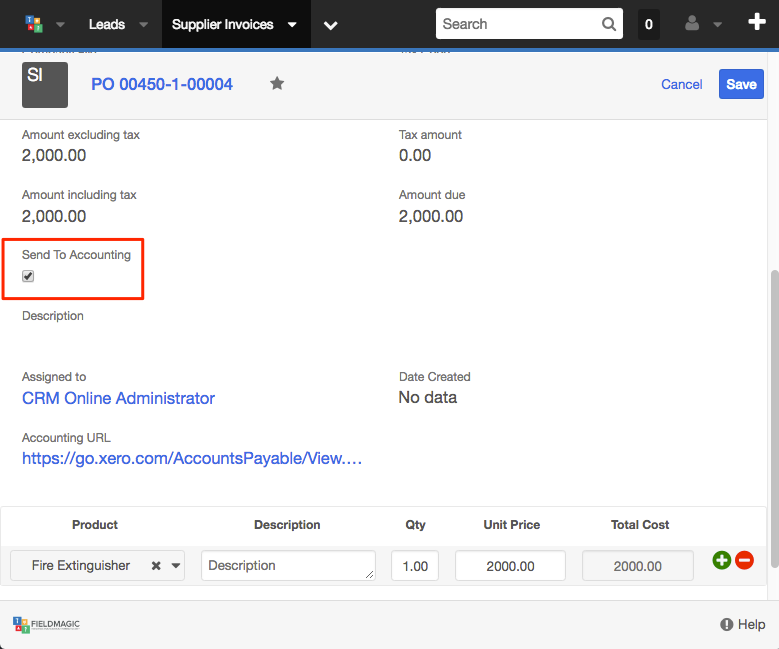Click the vertical page scrollbar
779x649 pixels.
[x=774, y=418]
